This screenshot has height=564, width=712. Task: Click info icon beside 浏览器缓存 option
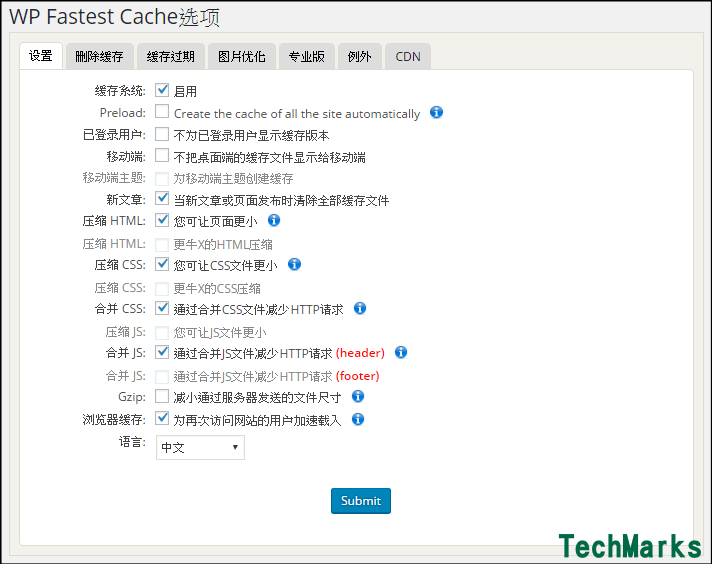tap(358, 419)
